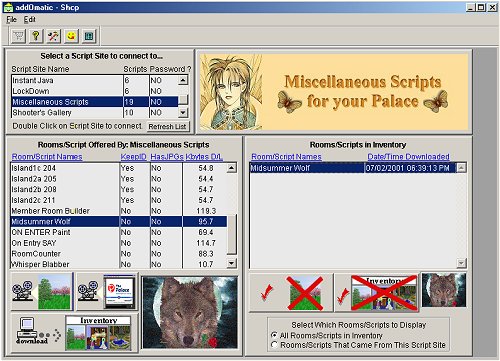
Task: Sort by HasJPGs column header
Action: click(167, 157)
